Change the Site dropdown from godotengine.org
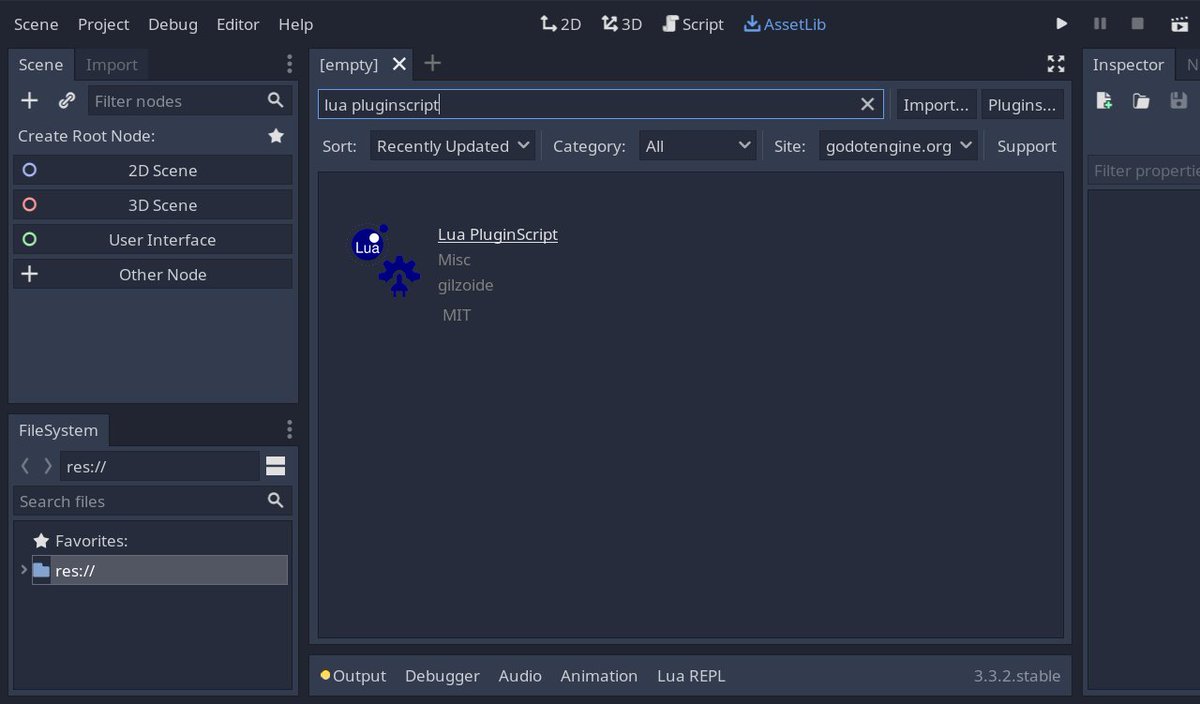 (x=897, y=145)
